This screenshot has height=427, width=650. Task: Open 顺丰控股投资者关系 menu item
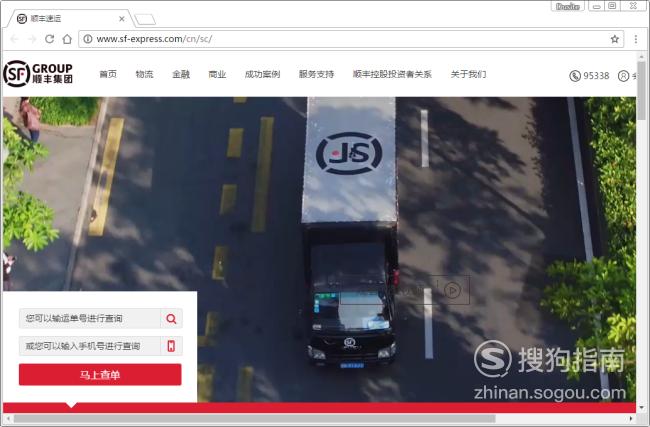point(392,74)
